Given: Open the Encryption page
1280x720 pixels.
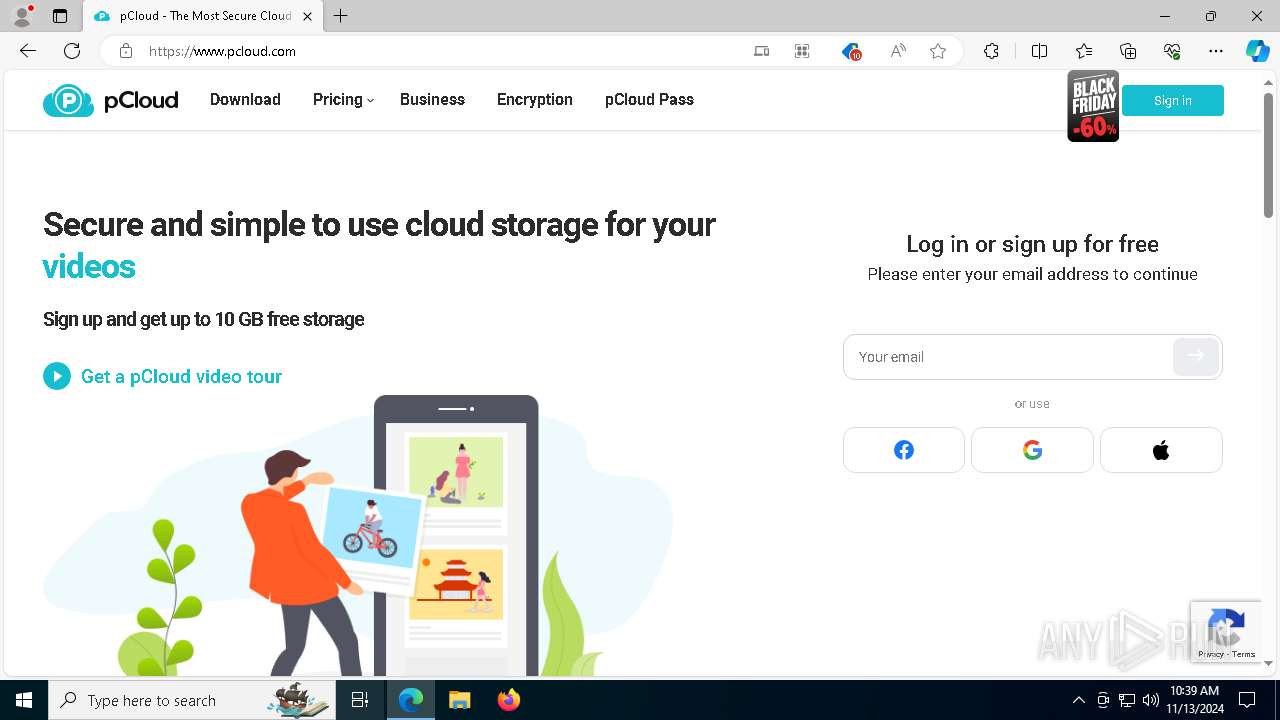Looking at the screenshot, I should pyautogui.click(x=535, y=99).
